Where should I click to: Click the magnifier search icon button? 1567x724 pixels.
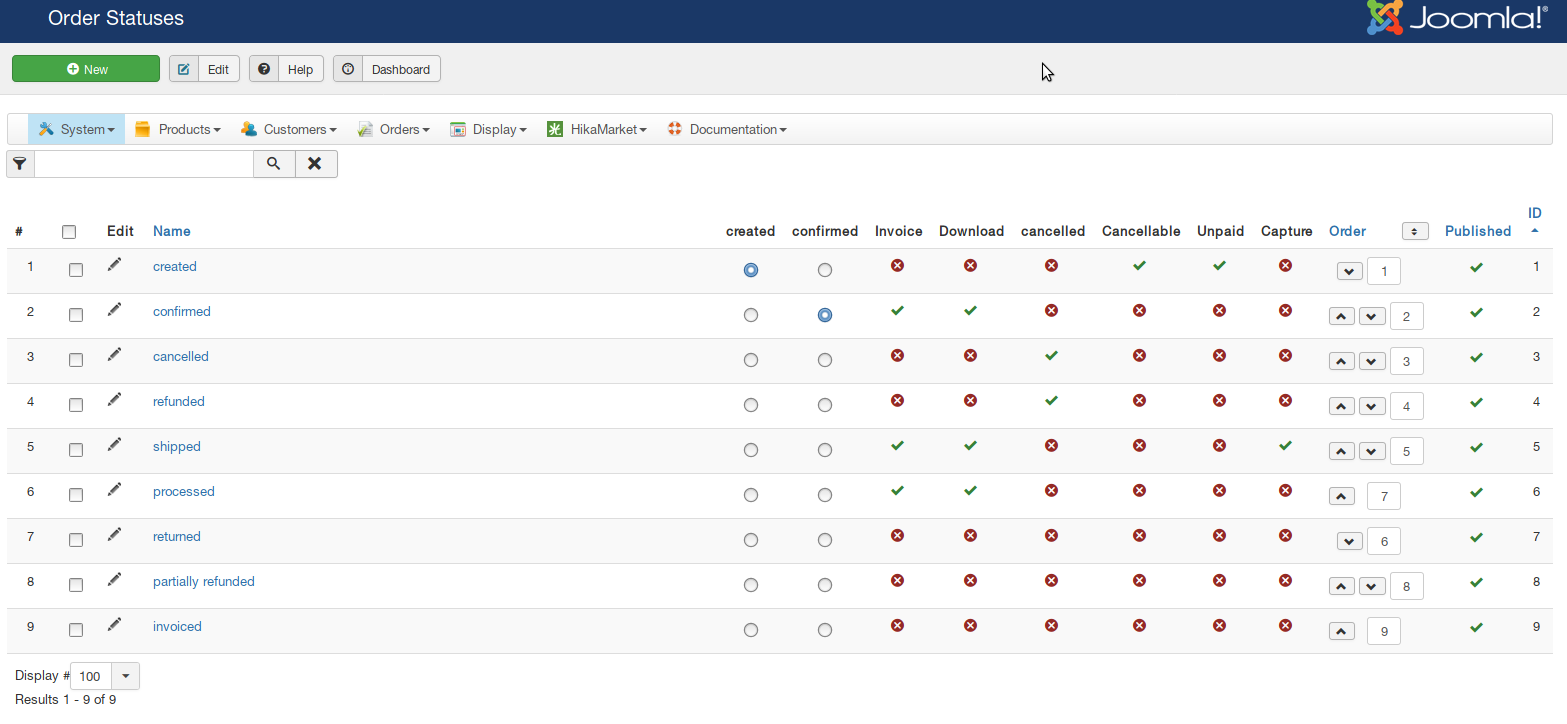(x=274, y=164)
